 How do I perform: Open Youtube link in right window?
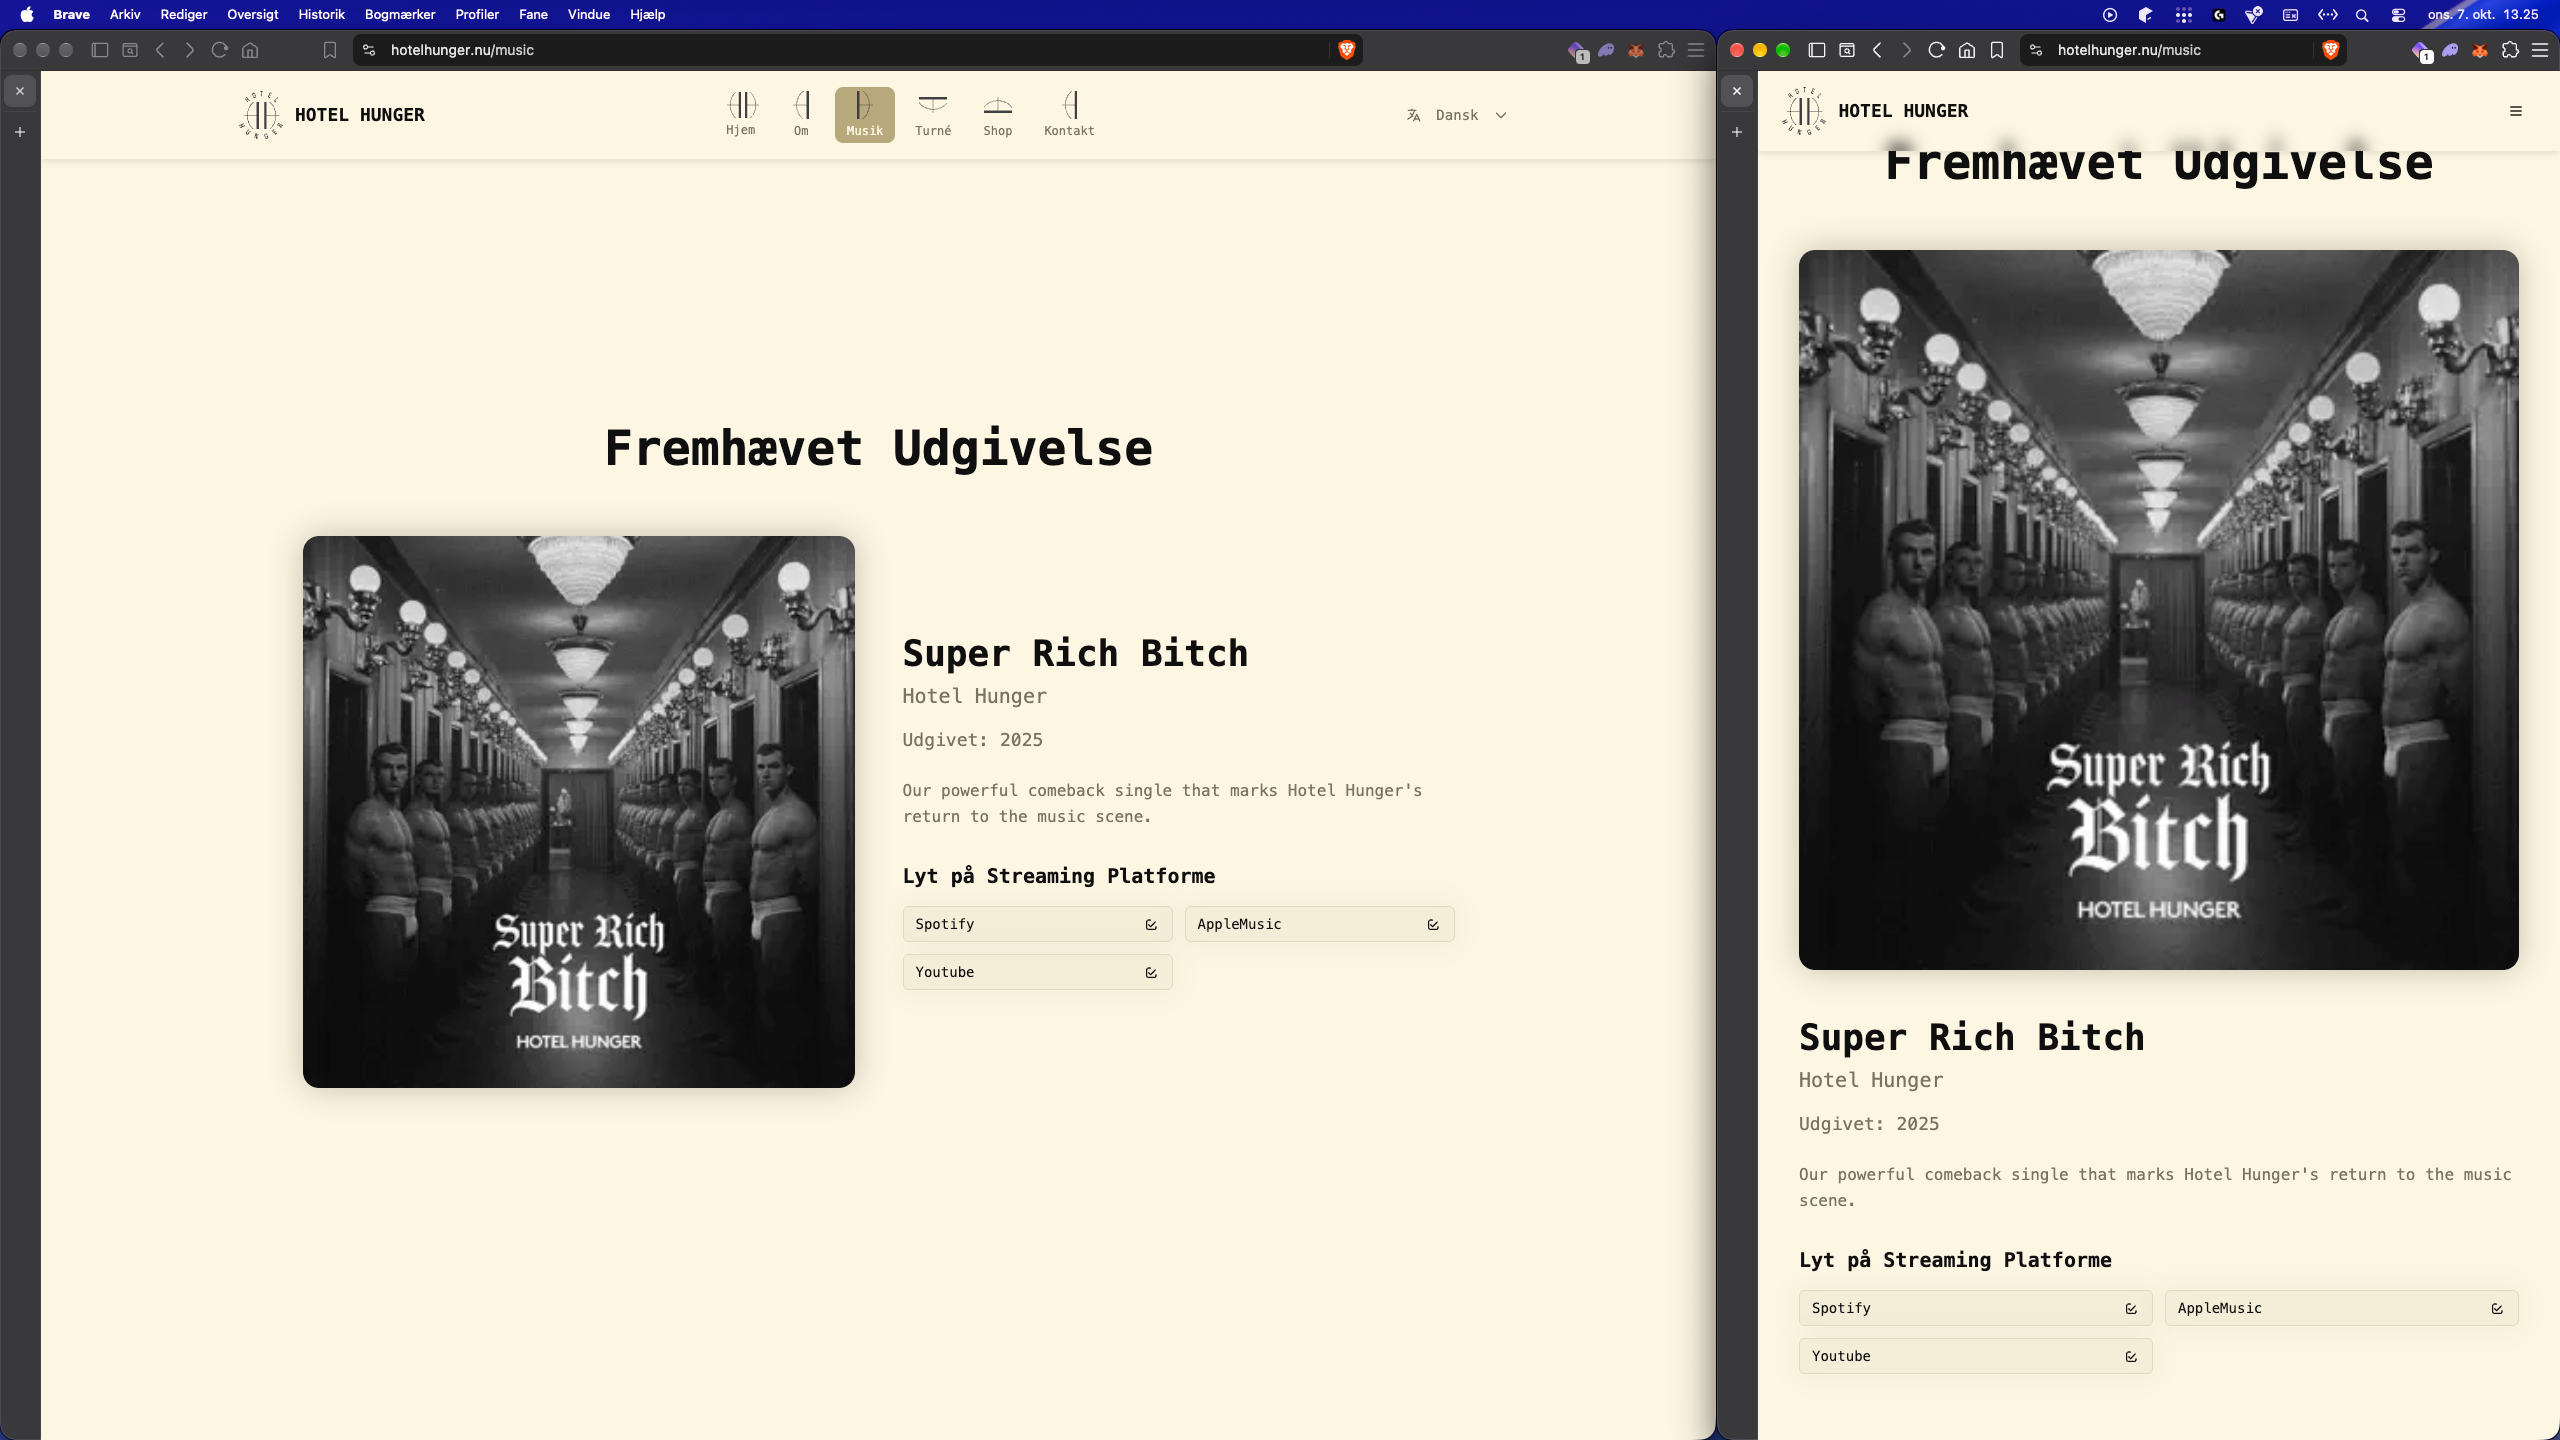click(1975, 1356)
